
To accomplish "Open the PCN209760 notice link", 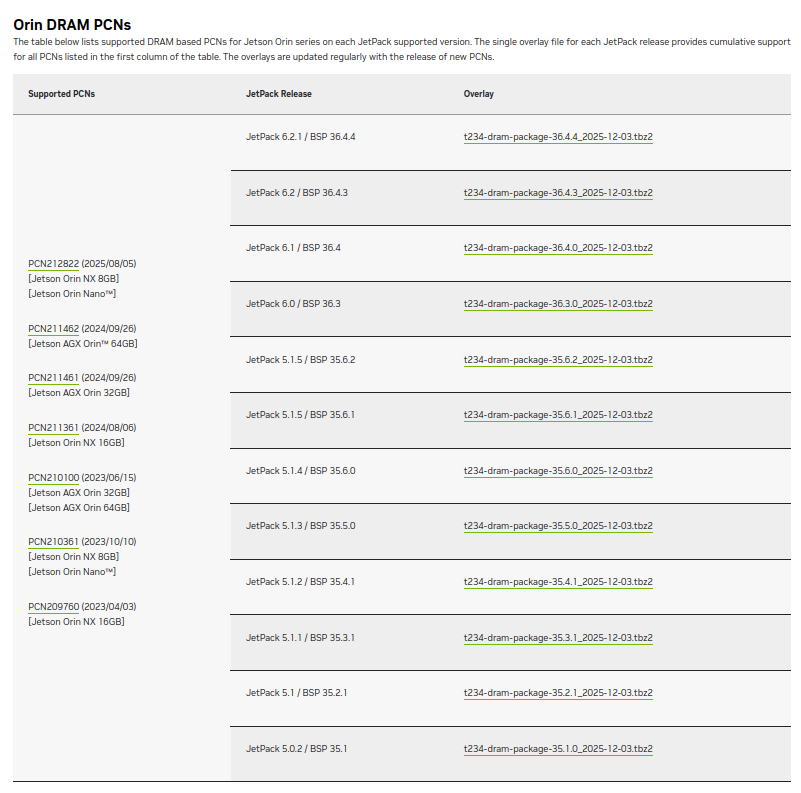I will pyautogui.click(x=53, y=607).
